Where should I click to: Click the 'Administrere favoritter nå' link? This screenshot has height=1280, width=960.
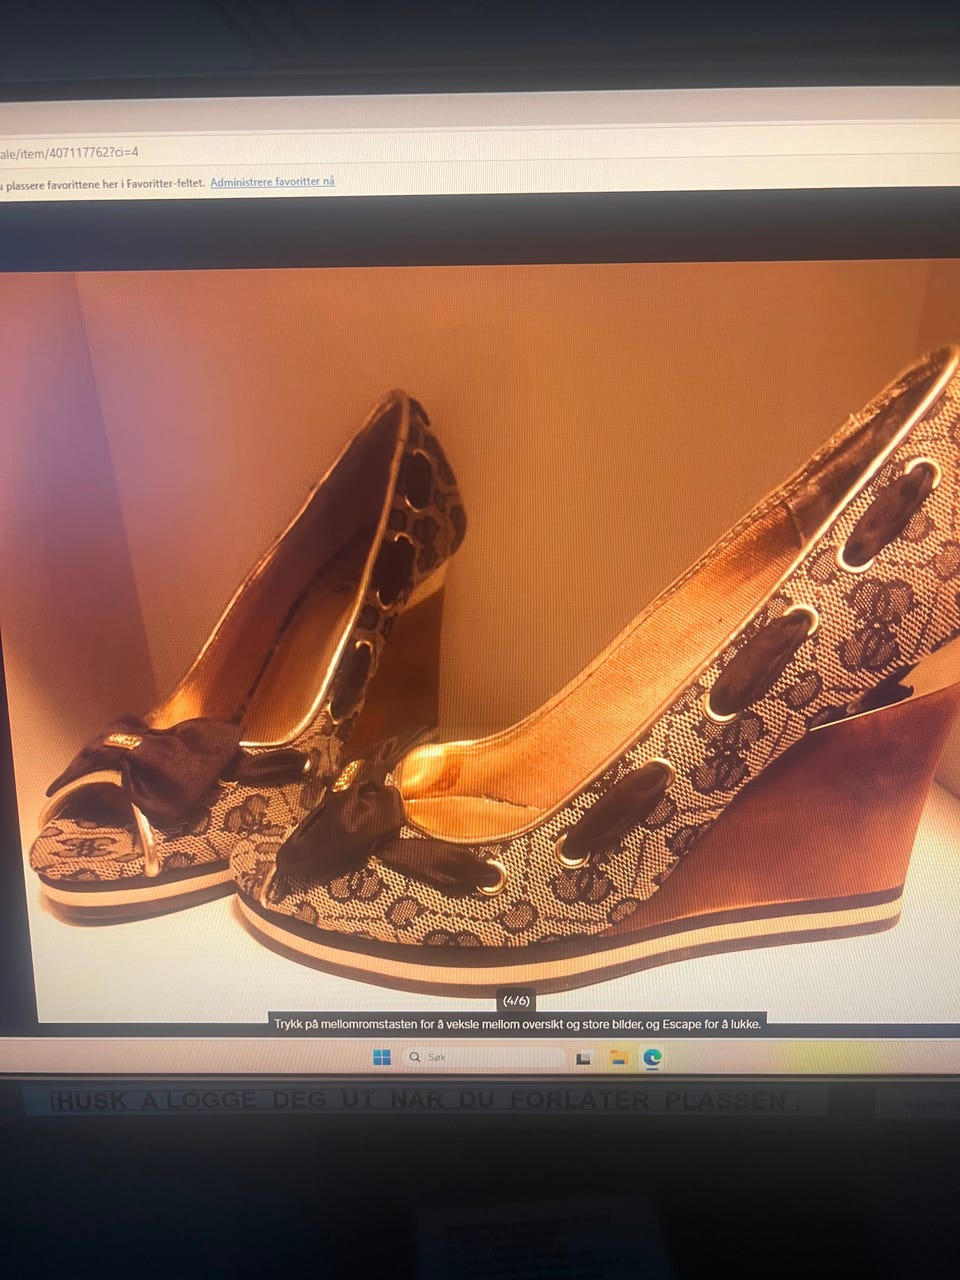(272, 182)
